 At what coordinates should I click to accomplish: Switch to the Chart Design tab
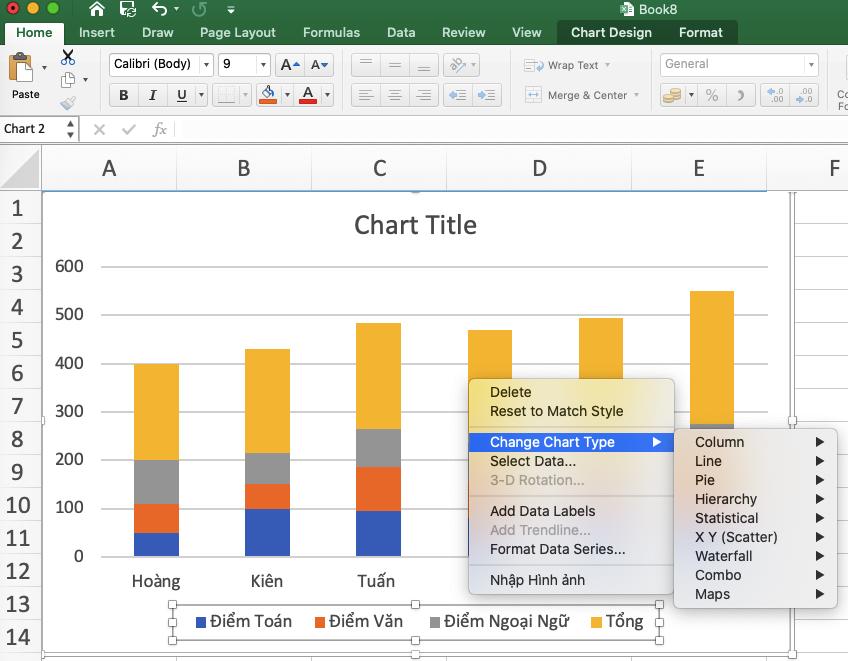[x=610, y=32]
